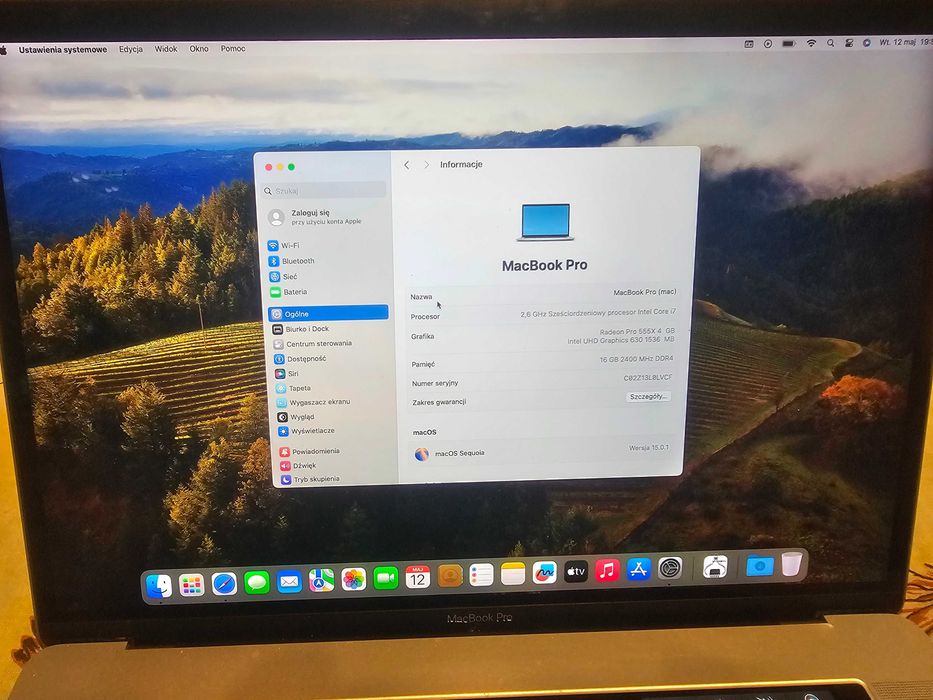Open Launchpad from the Dock
Image resolution: width=933 pixels, height=700 pixels.
pyautogui.click(x=192, y=585)
